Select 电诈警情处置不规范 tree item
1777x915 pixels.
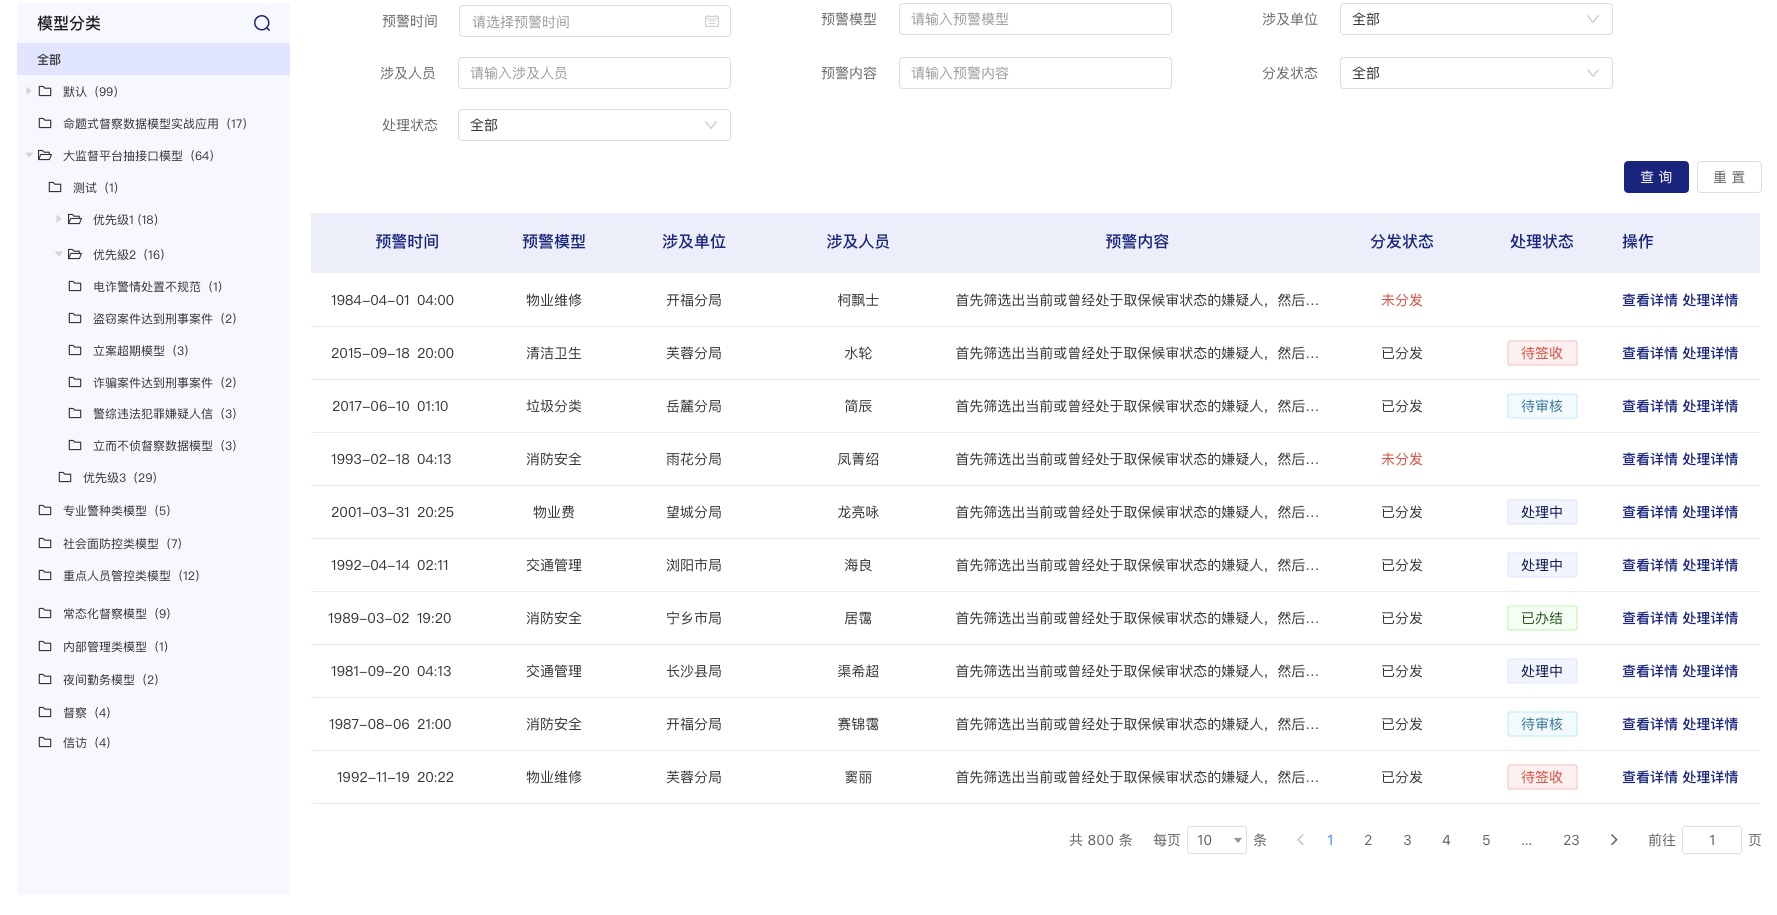point(146,287)
